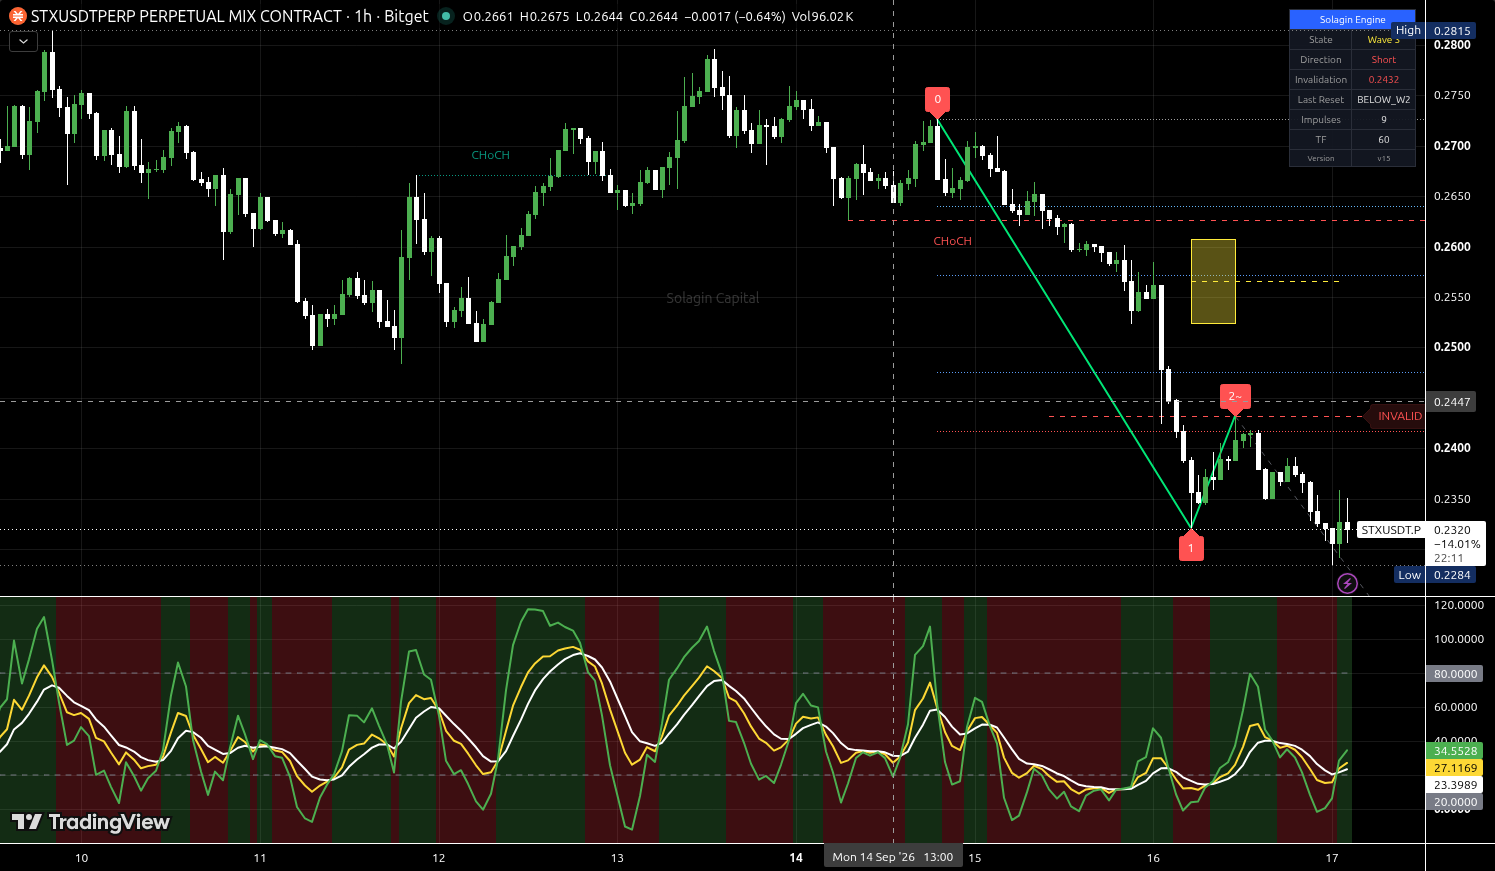Click the red Short direction value
This screenshot has height=871, width=1495.
(x=1383, y=60)
